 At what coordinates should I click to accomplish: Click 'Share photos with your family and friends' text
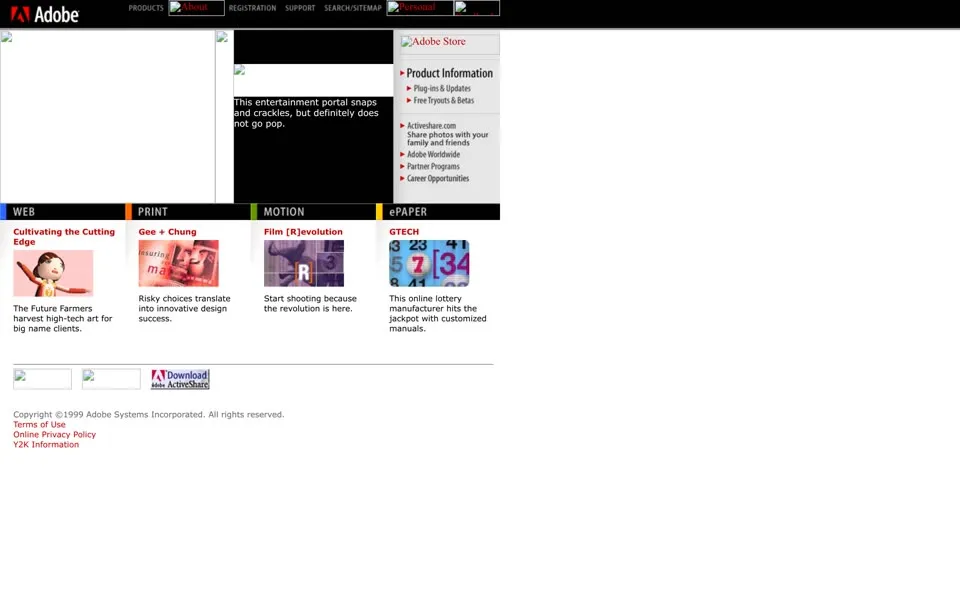coord(448,138)
